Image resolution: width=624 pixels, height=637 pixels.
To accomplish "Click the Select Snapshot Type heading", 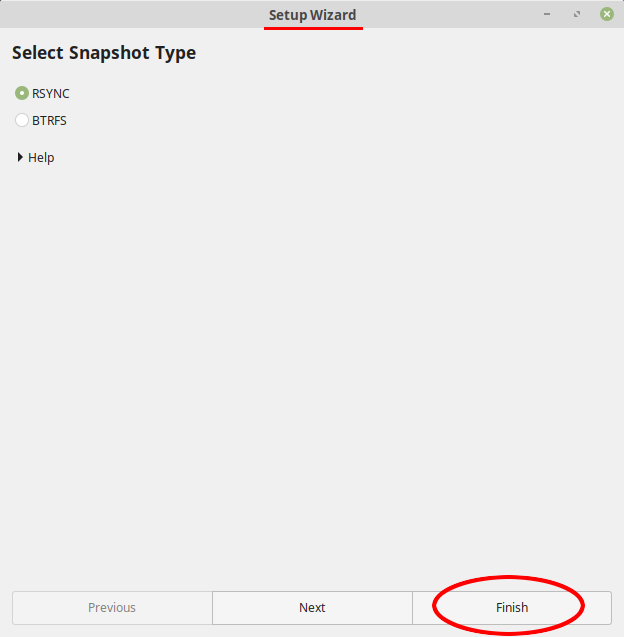I will pyautogui.click(x=104, y=53).
